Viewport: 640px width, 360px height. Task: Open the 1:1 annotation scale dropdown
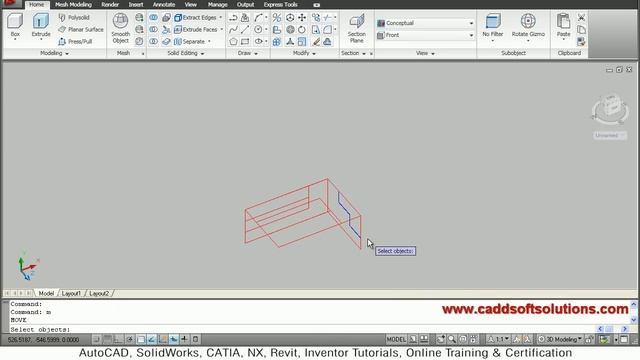(x=499, y=339)
